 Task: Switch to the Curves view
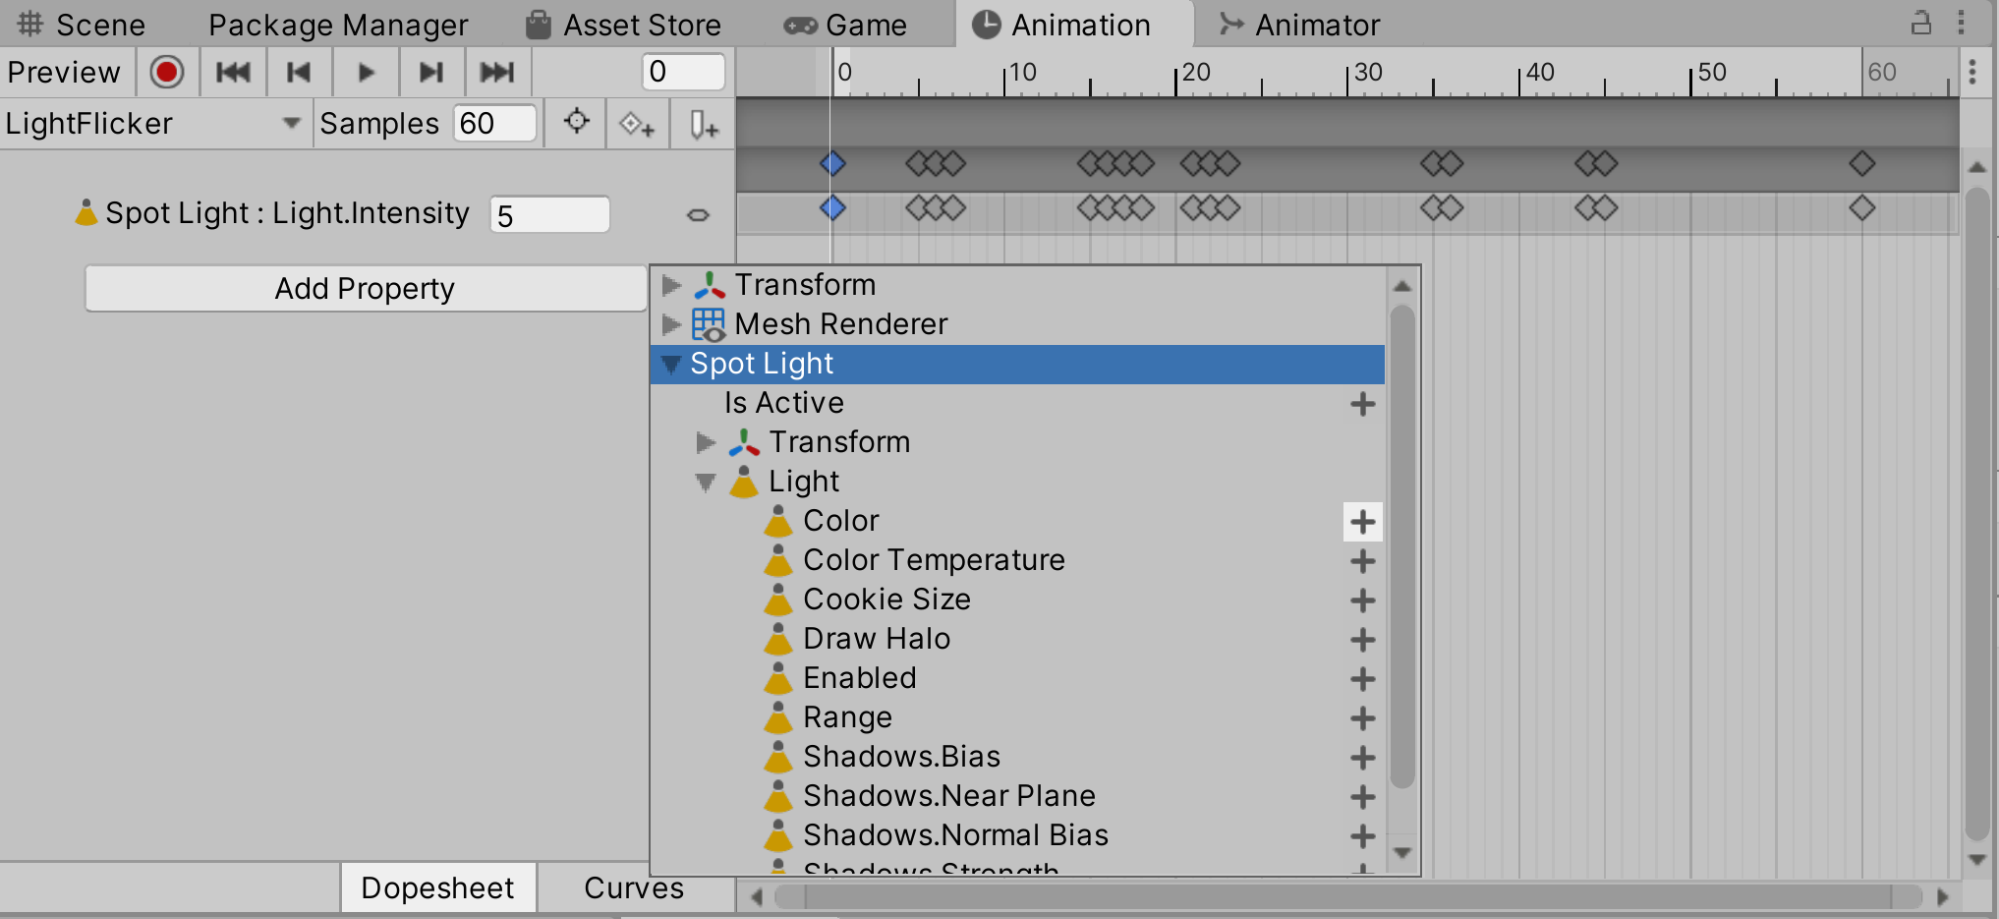point(633,888)
